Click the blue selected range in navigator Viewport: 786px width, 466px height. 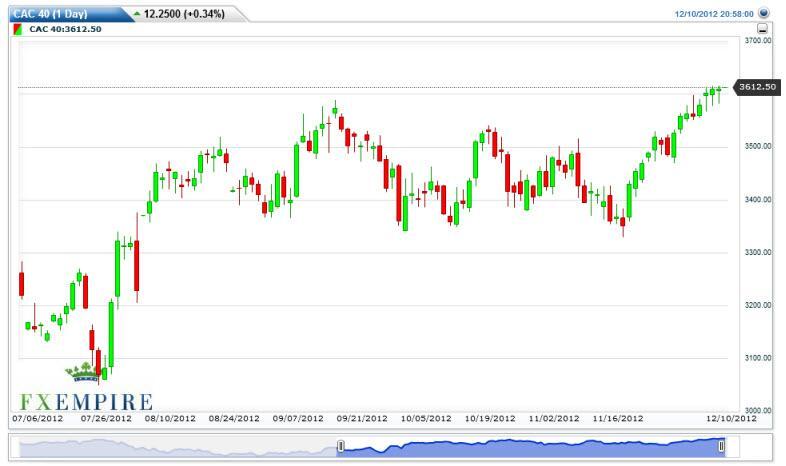coord(530,446)
